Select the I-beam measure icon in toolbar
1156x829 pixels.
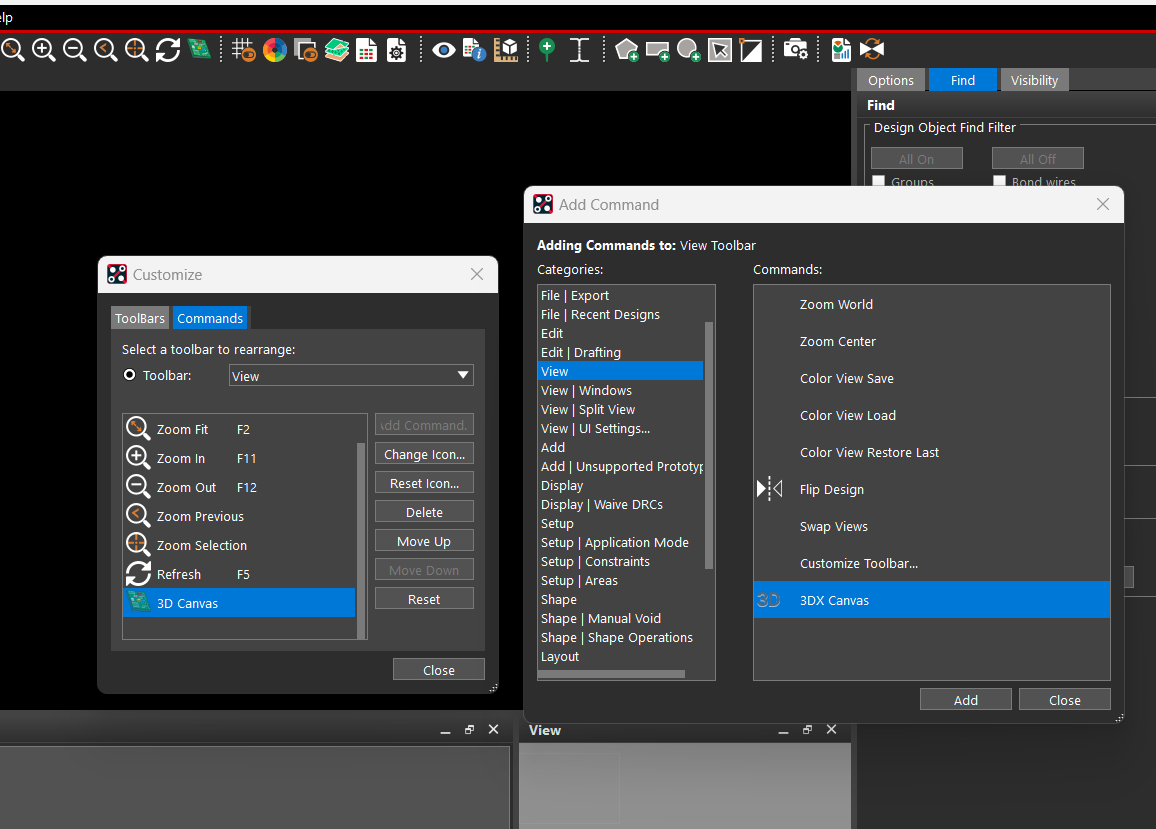[x=579, y=49]
